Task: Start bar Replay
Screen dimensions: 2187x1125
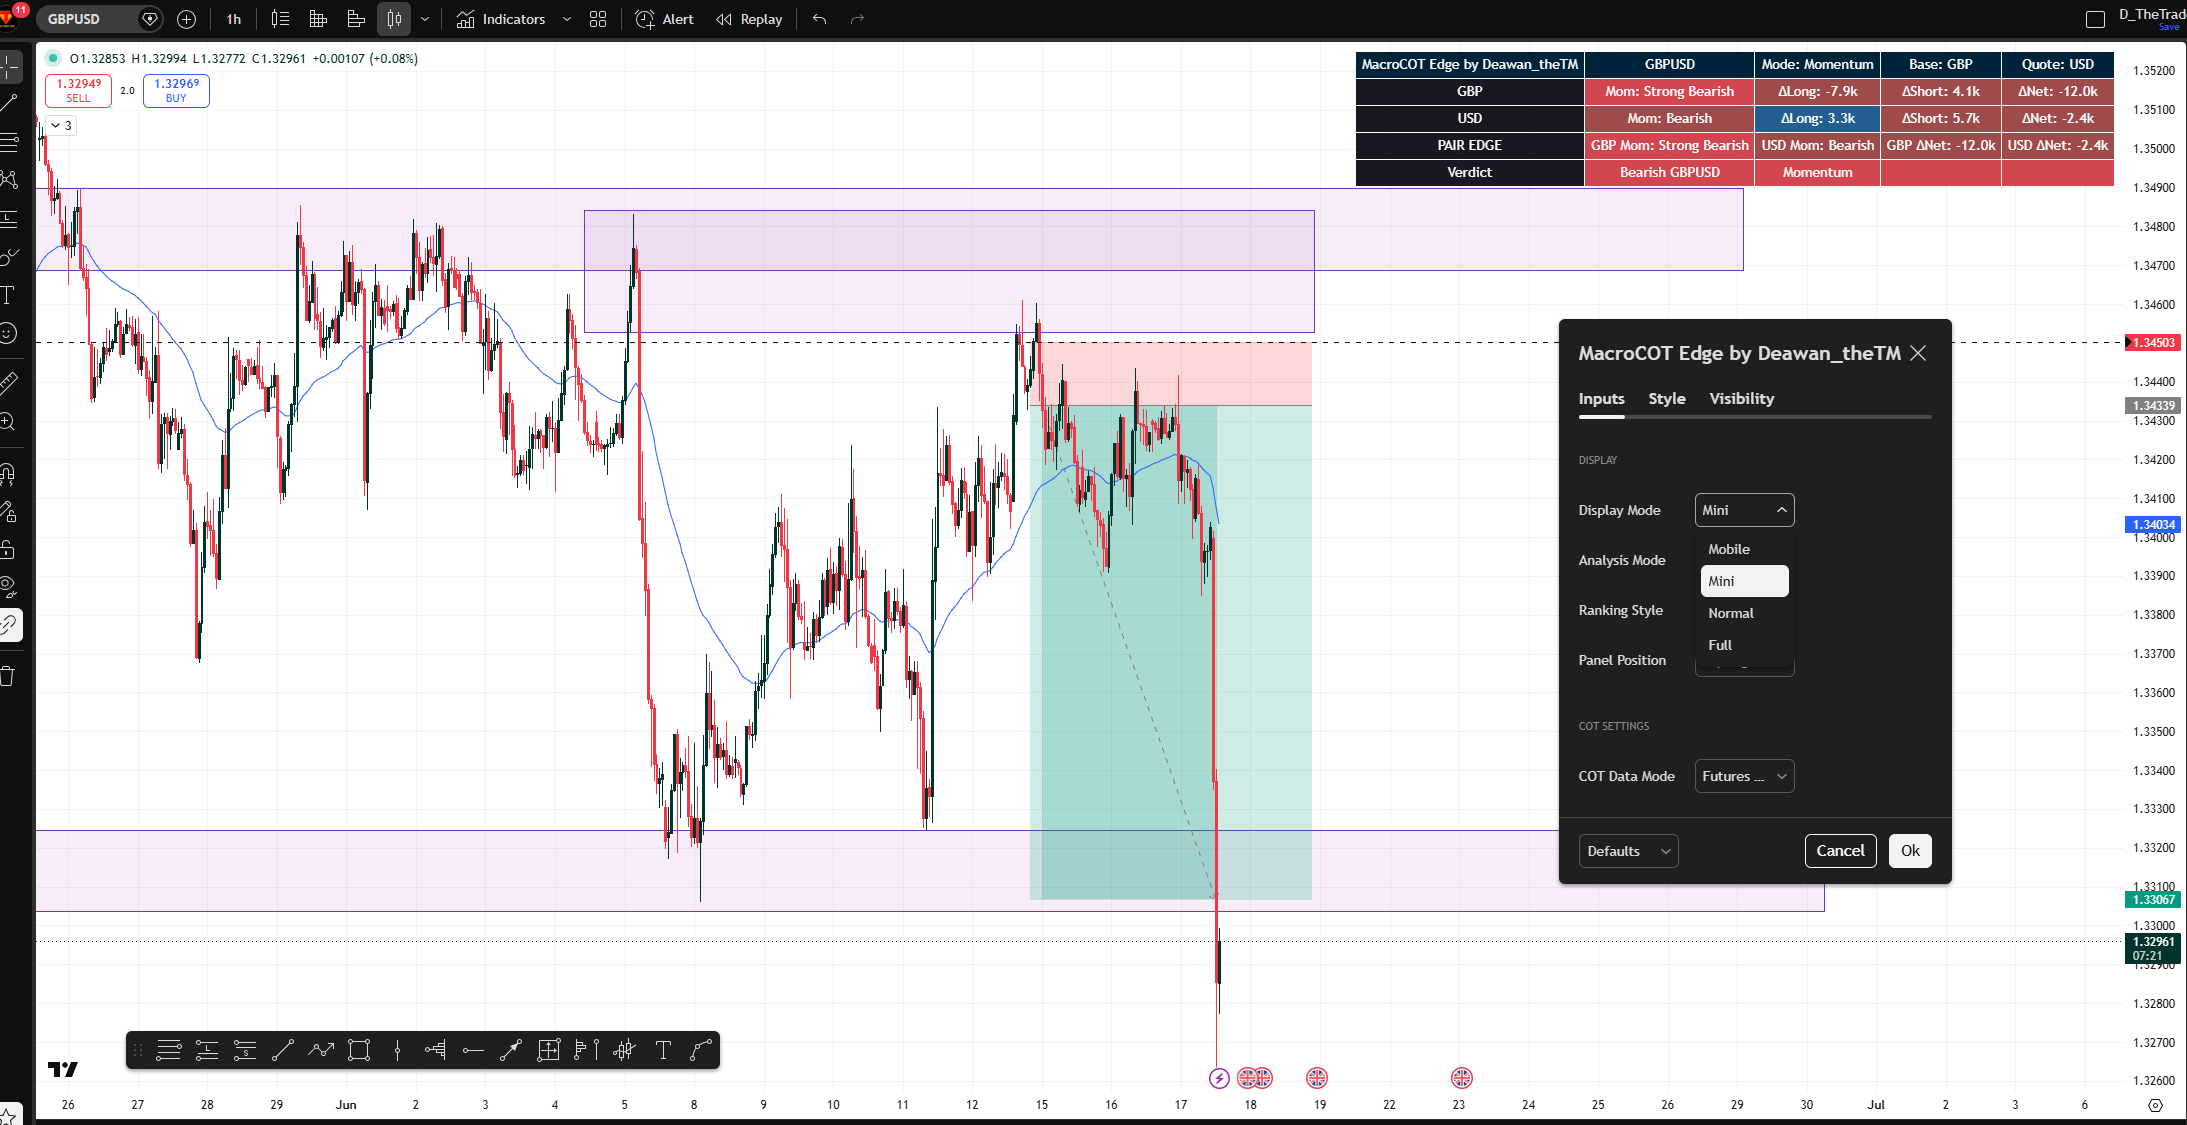Action: click(749, 19)
